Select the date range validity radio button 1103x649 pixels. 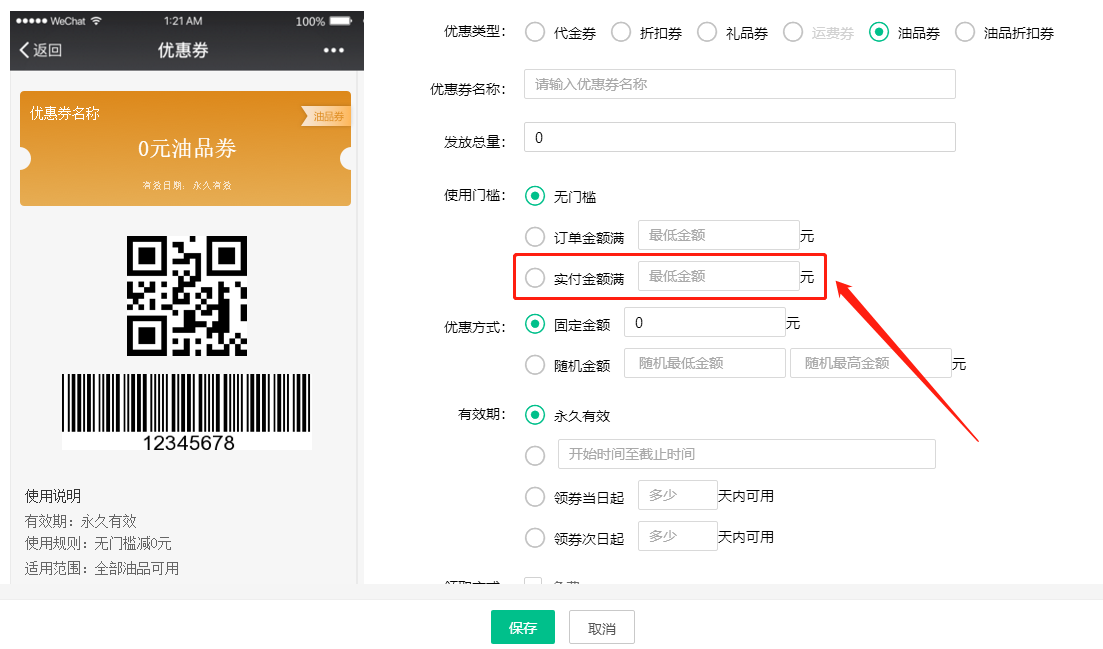tap(535, 456)
